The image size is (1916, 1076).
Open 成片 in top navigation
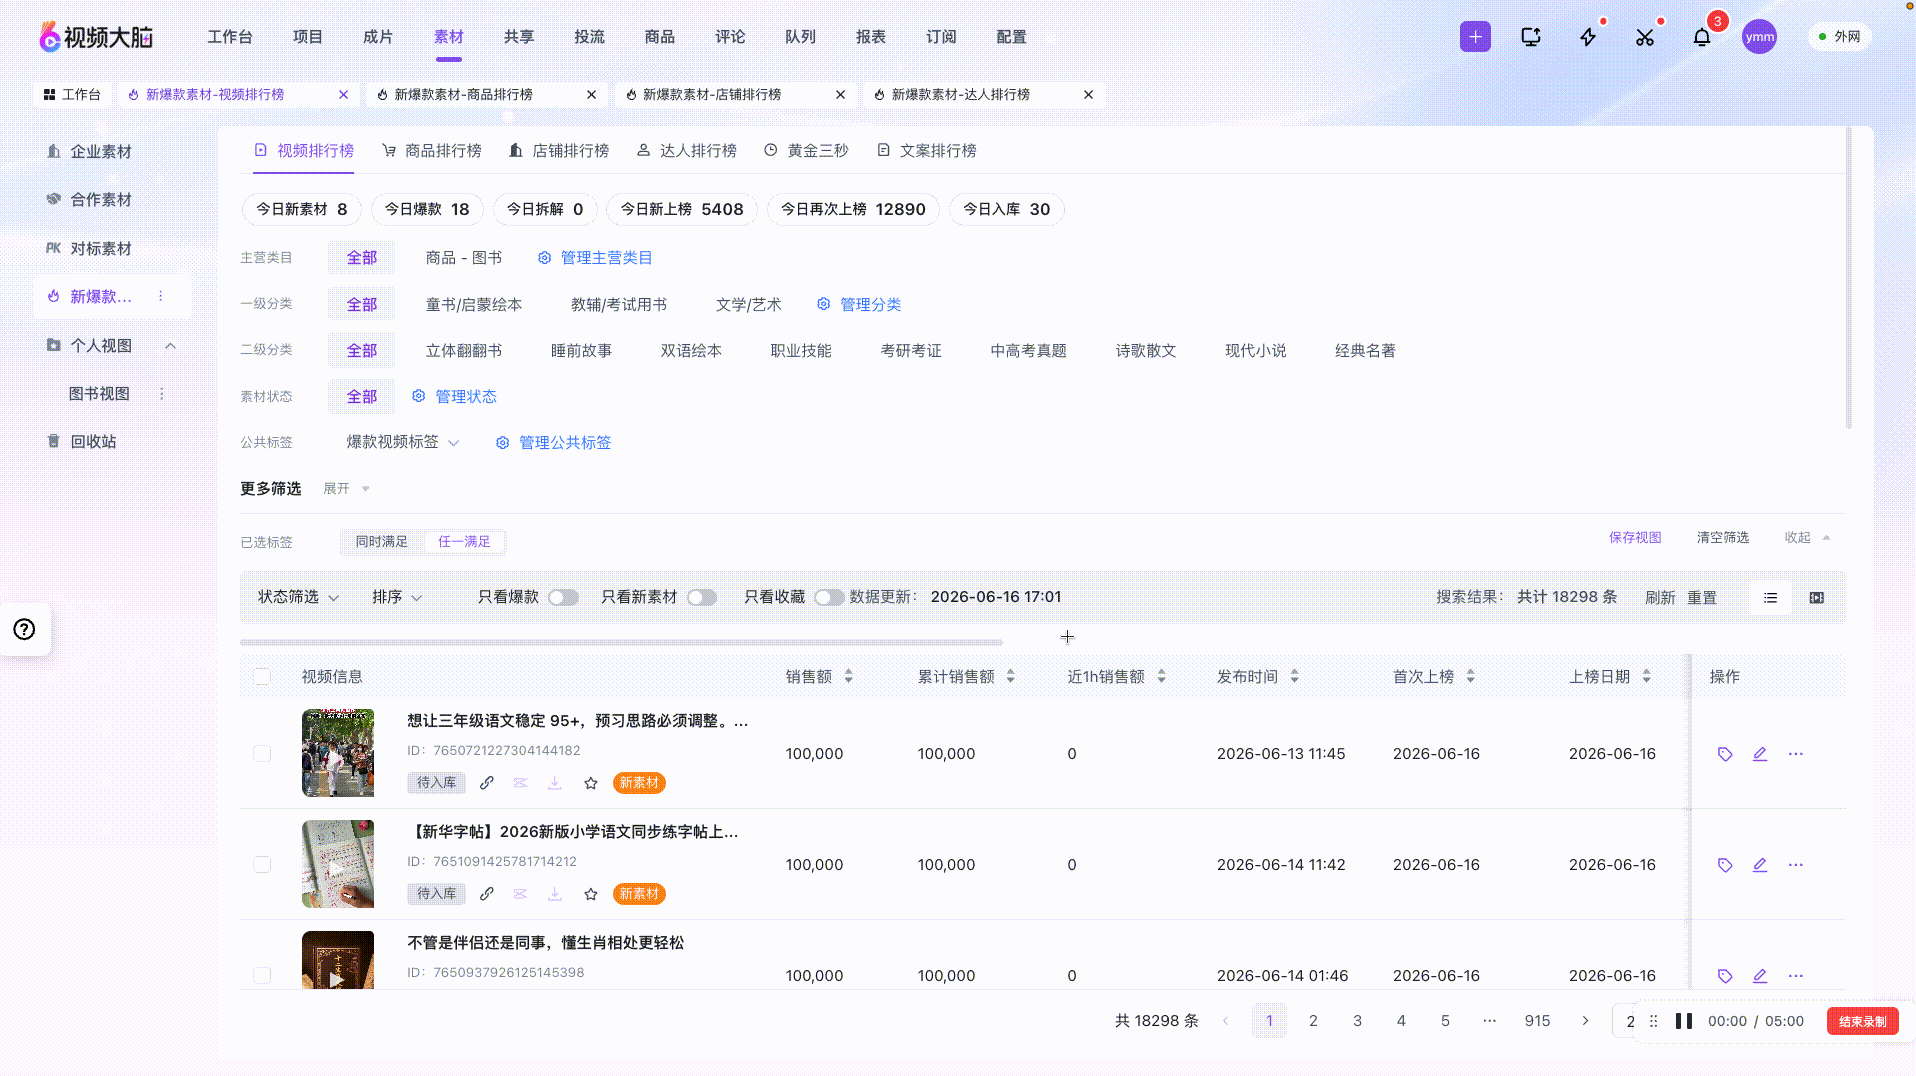[x=378, y=37]
